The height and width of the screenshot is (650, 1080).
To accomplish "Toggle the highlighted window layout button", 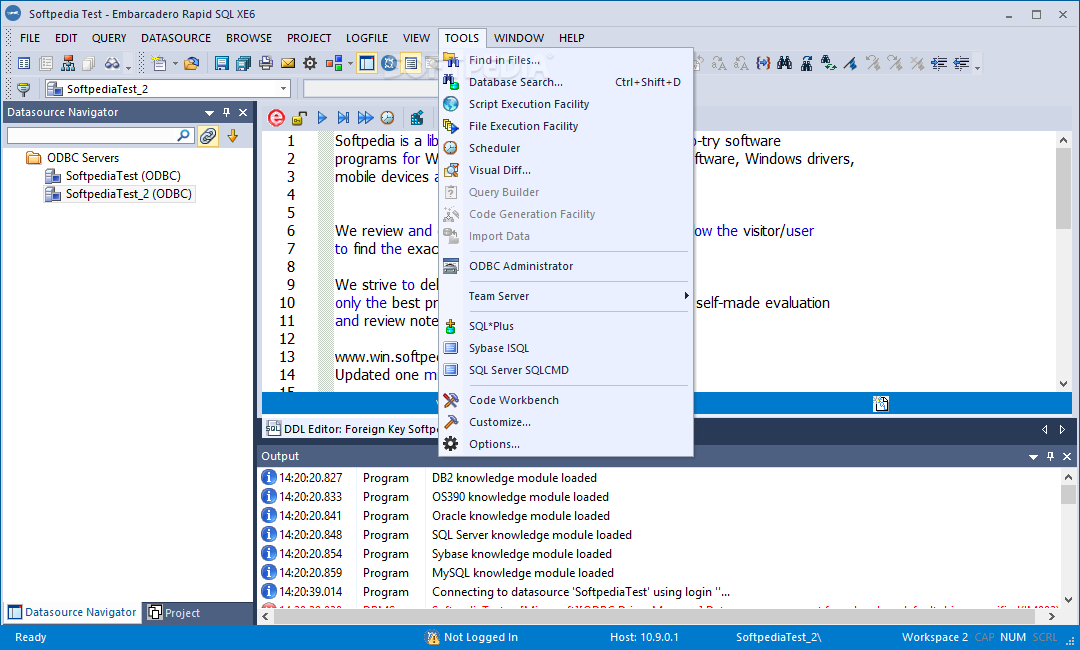I will [366, 63].
